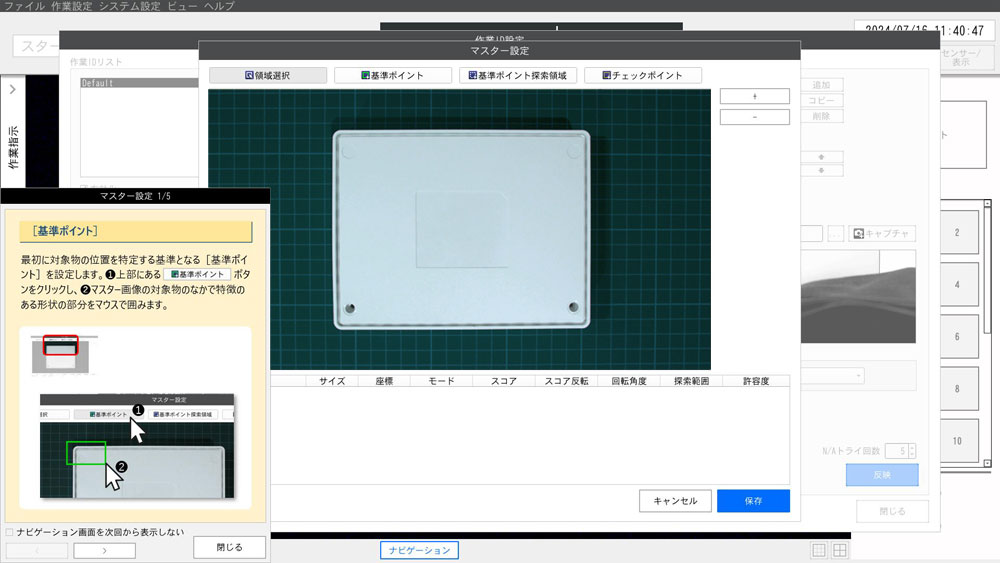This screenshot has height=563, width=1000.
Task: Switch to the fine grid layout icon
Action: tap(819, 550)
